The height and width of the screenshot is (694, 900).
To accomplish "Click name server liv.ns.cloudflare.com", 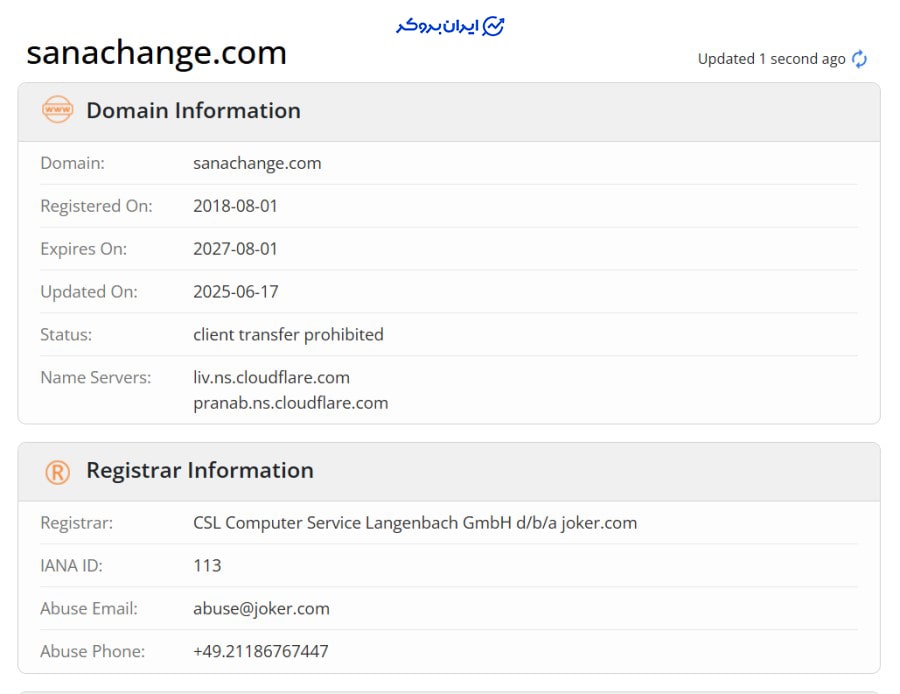I will pyautogui.click(x=271, y=377).
